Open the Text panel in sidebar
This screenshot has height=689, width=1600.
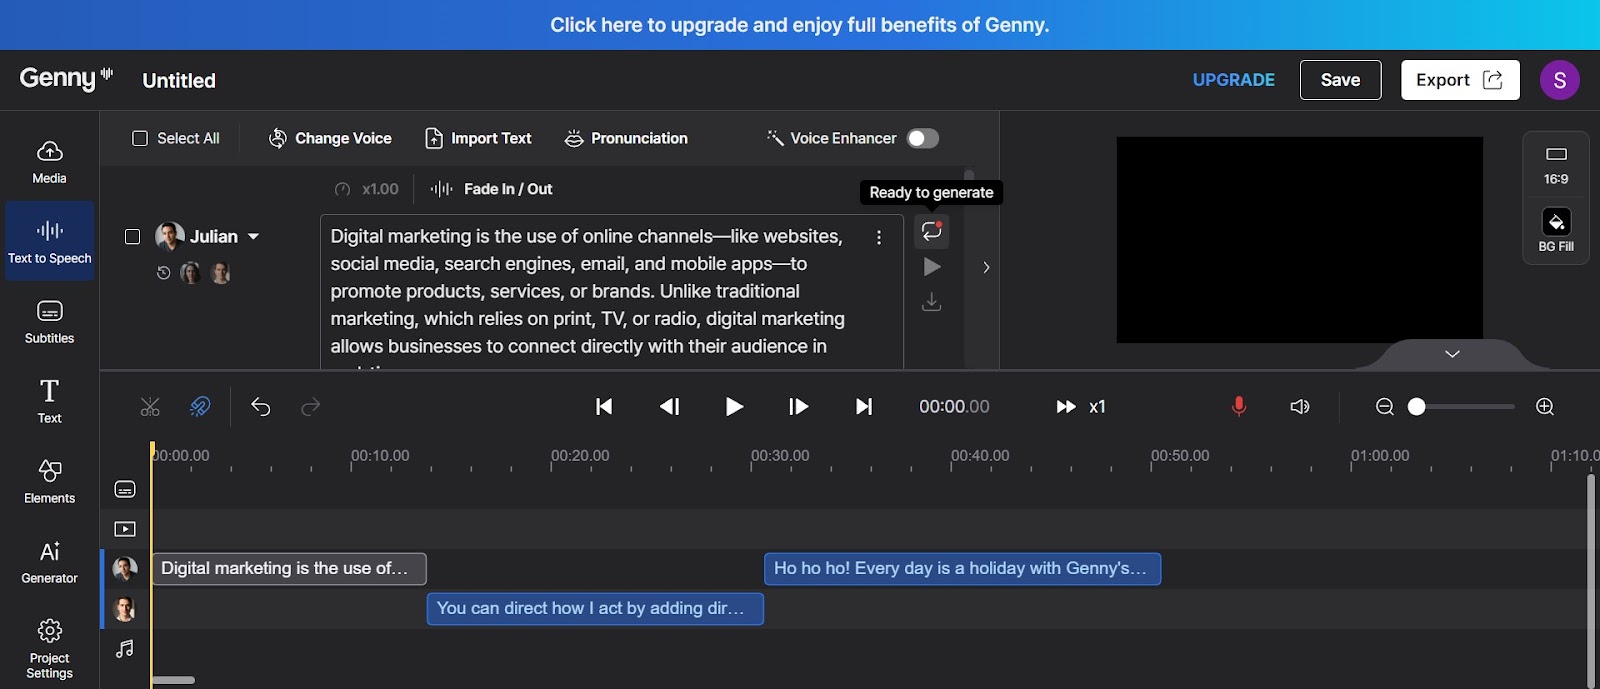(x=49, y=401)
